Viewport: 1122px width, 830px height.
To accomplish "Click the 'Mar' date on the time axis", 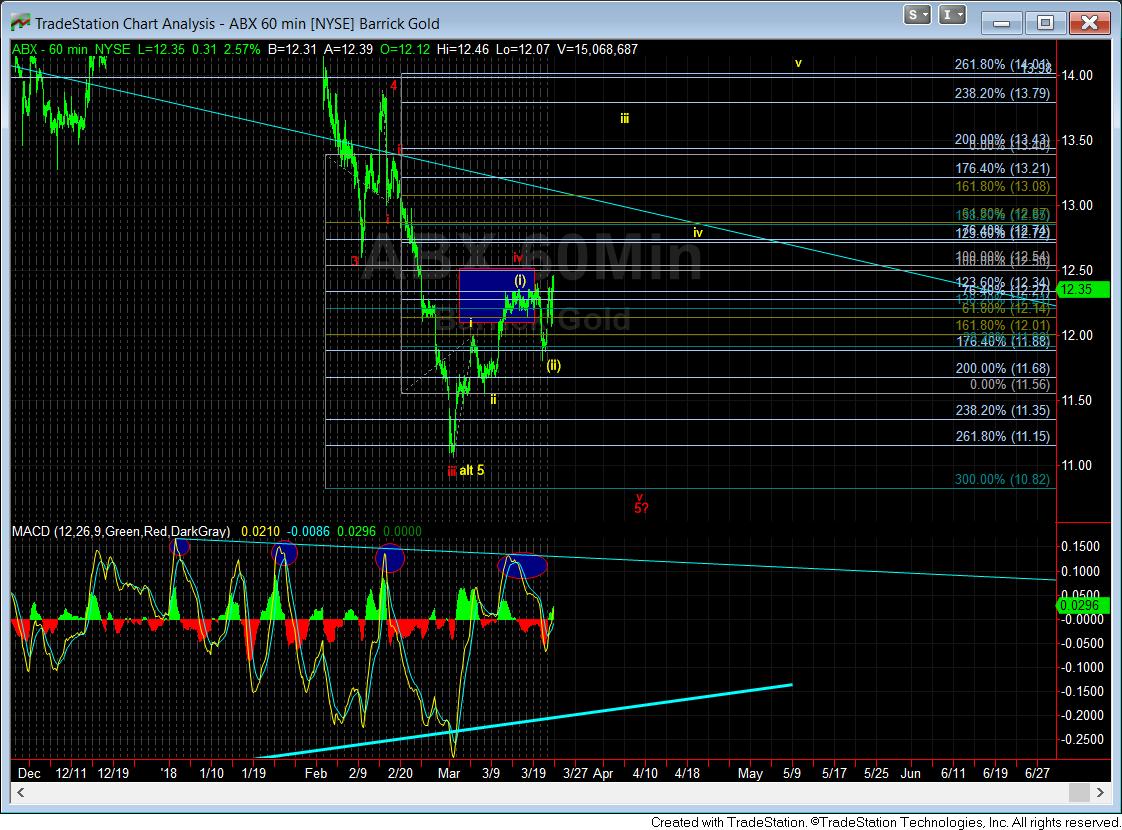I will coord(448,773).
